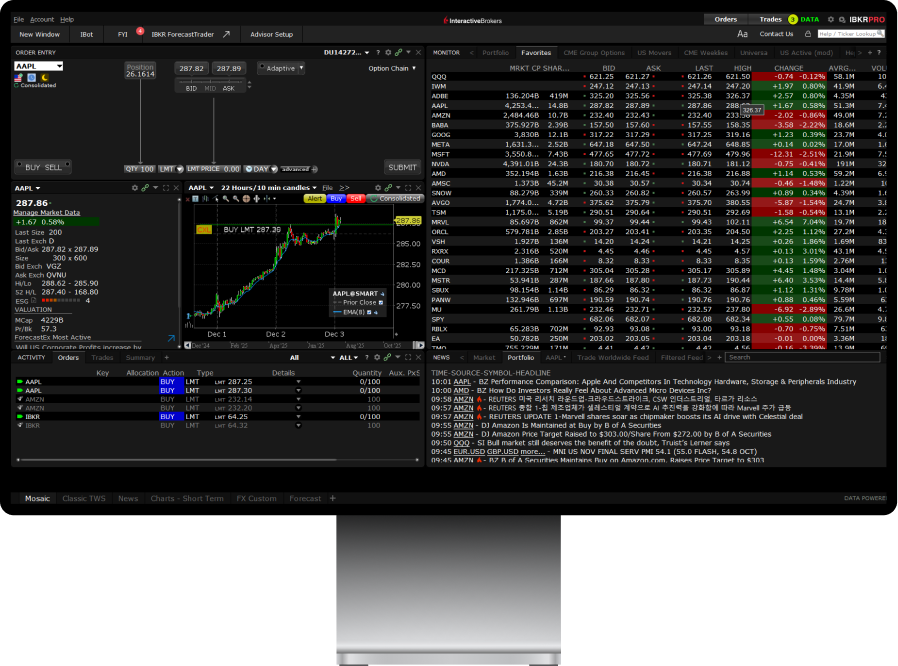Viewport: 898px width, 666px height.
Task: Click the overnight moon icon under AAPL
Action: (44, 77)
